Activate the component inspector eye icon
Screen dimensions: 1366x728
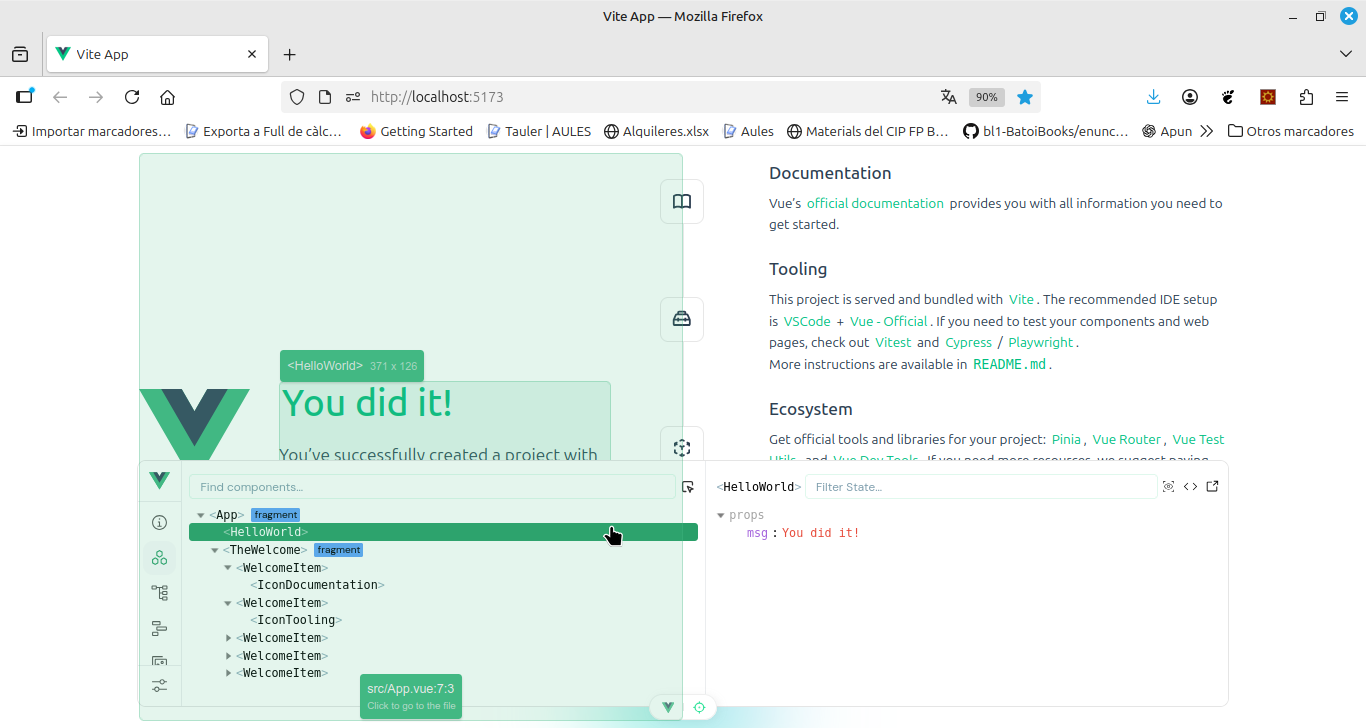pyautogui.click(x=1169, y=486)
